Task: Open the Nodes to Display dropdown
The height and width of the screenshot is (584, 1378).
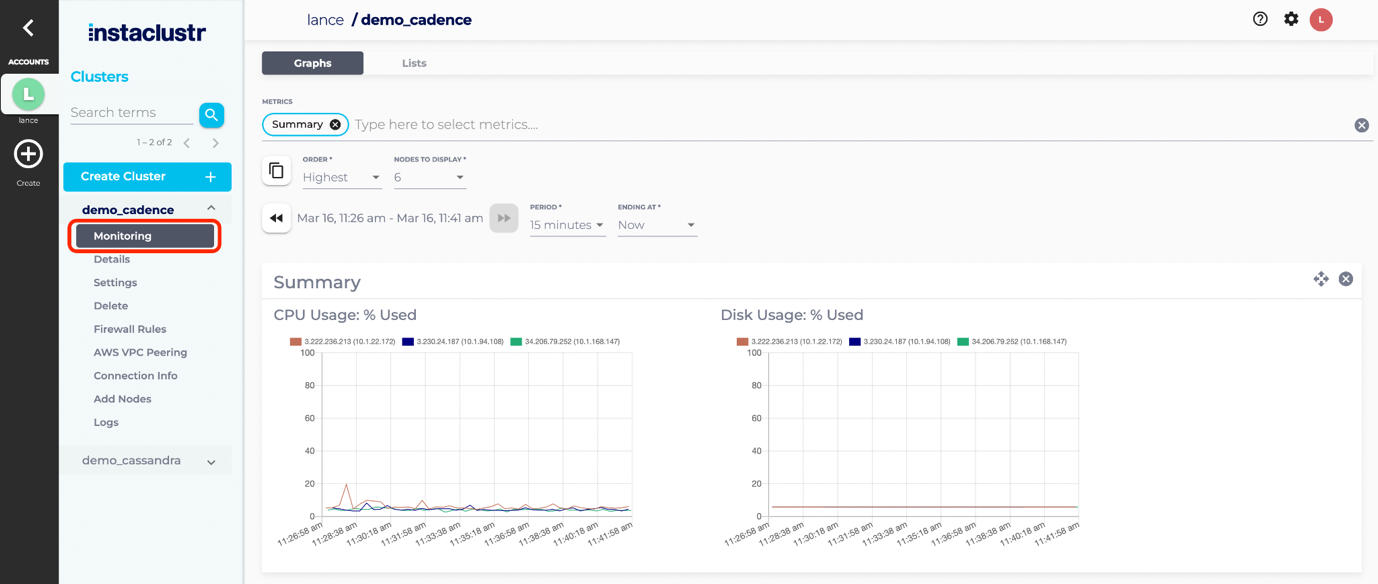Action: click(429, 177)
